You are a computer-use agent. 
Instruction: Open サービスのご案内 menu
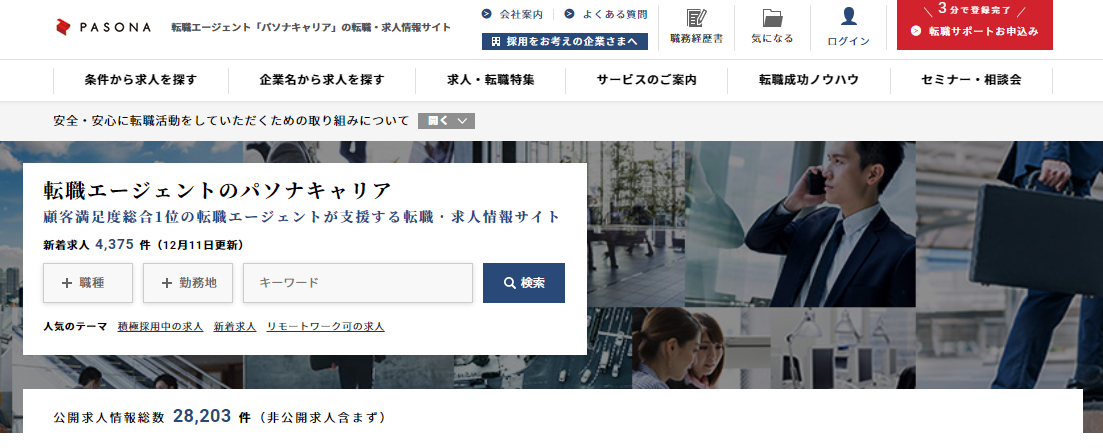pyautogui.click(x=646, y=80)
